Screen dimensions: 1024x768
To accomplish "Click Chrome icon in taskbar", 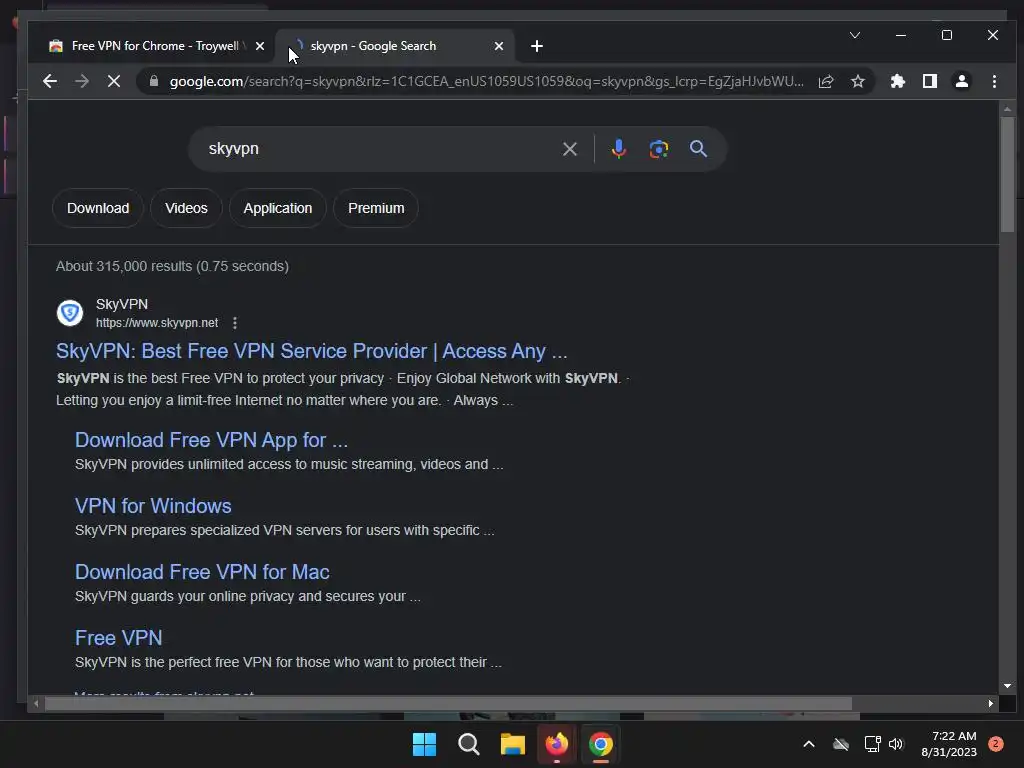I will pyautogui.click(x=601, y=744).
